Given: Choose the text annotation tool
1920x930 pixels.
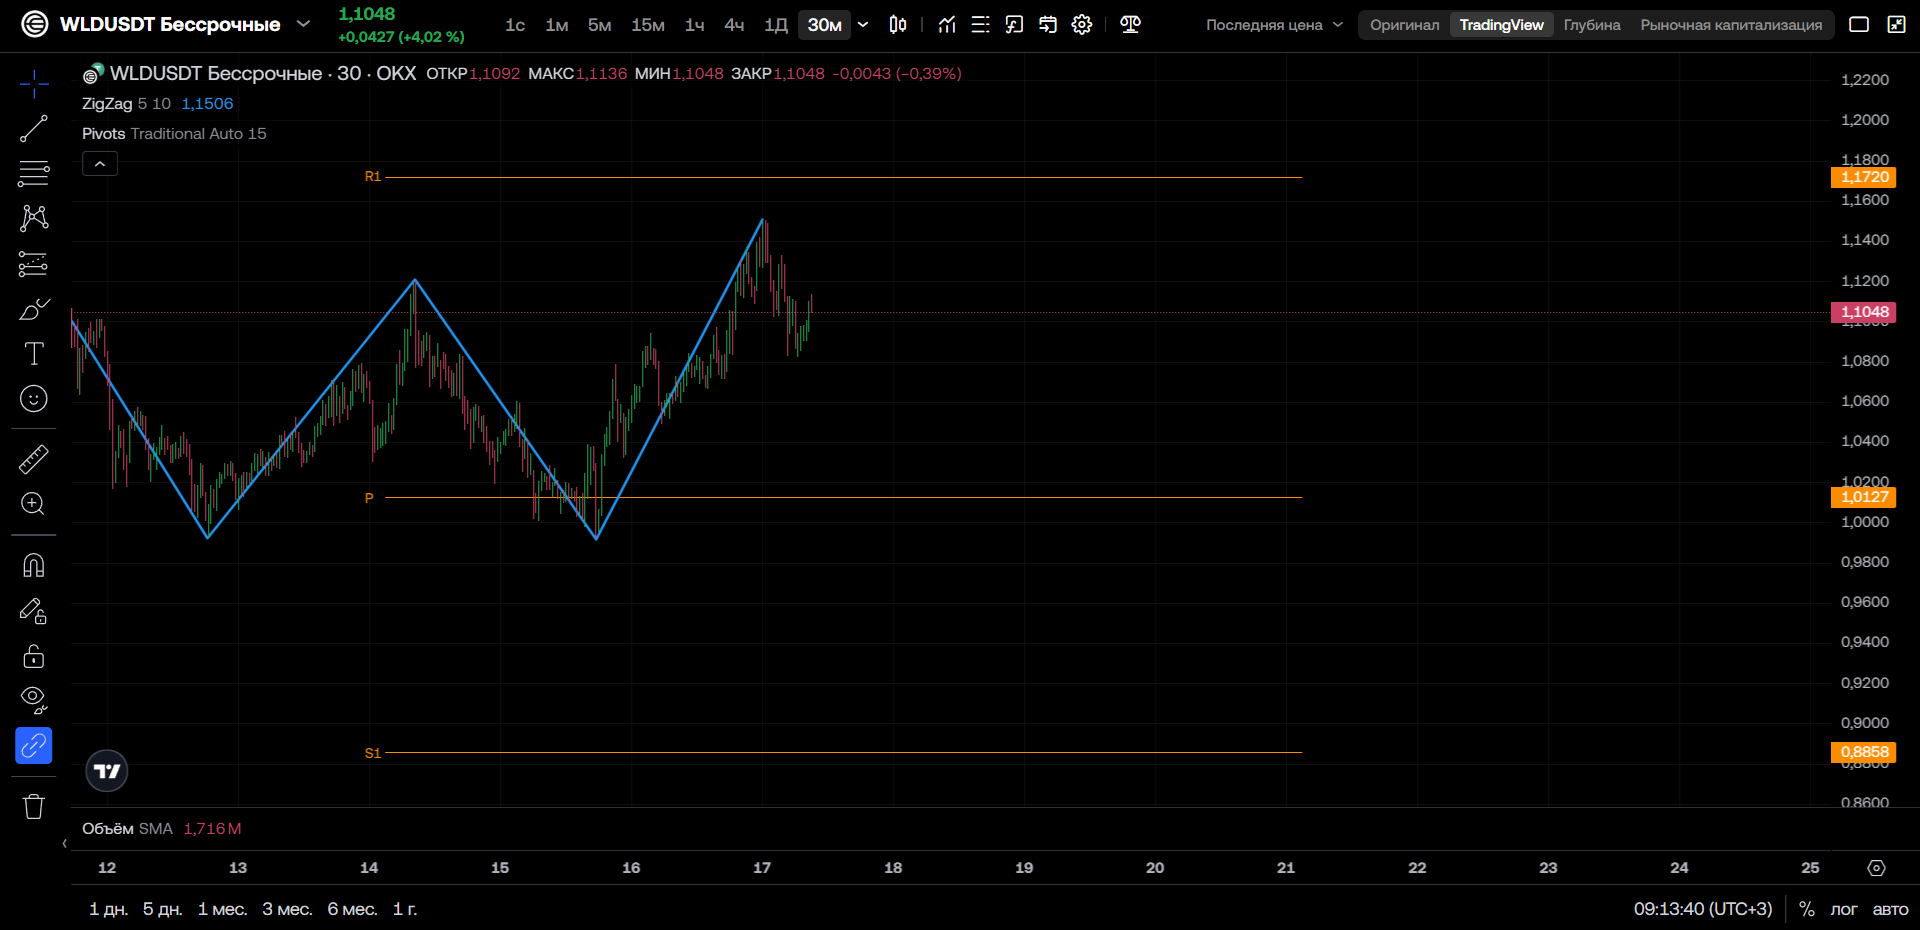Looking at the screenshot, I should [x=33, y=354].
